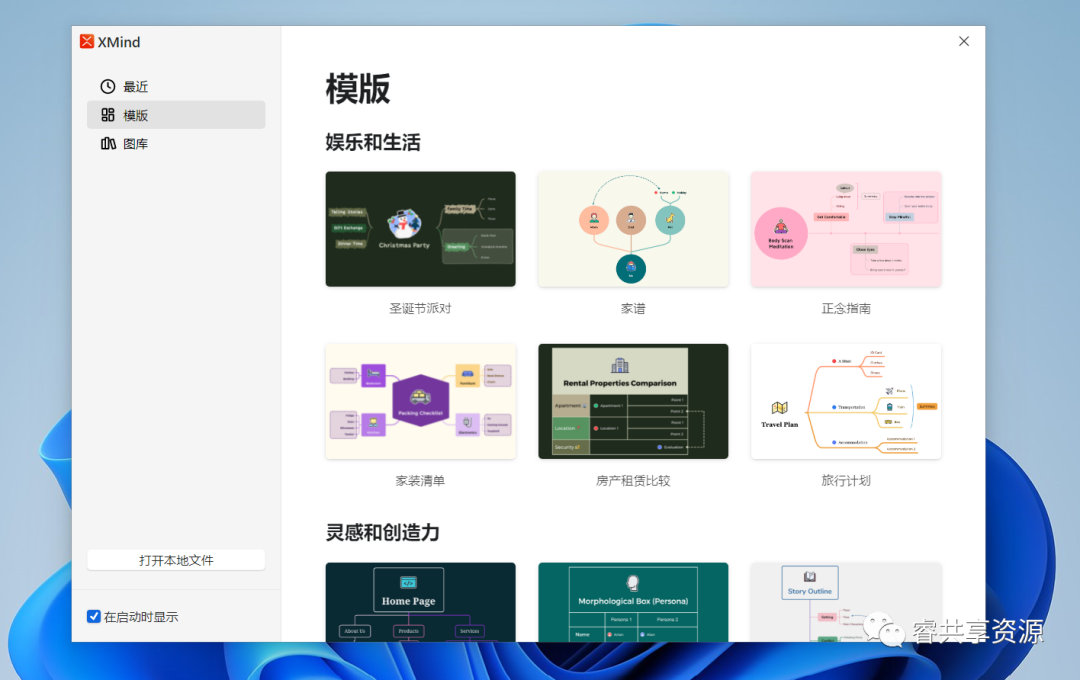The width and height of the screenshot is (1080, 680).
Task: Click the 打开本地文件 button
Action: pyautogui.click(x=176, y=560)
